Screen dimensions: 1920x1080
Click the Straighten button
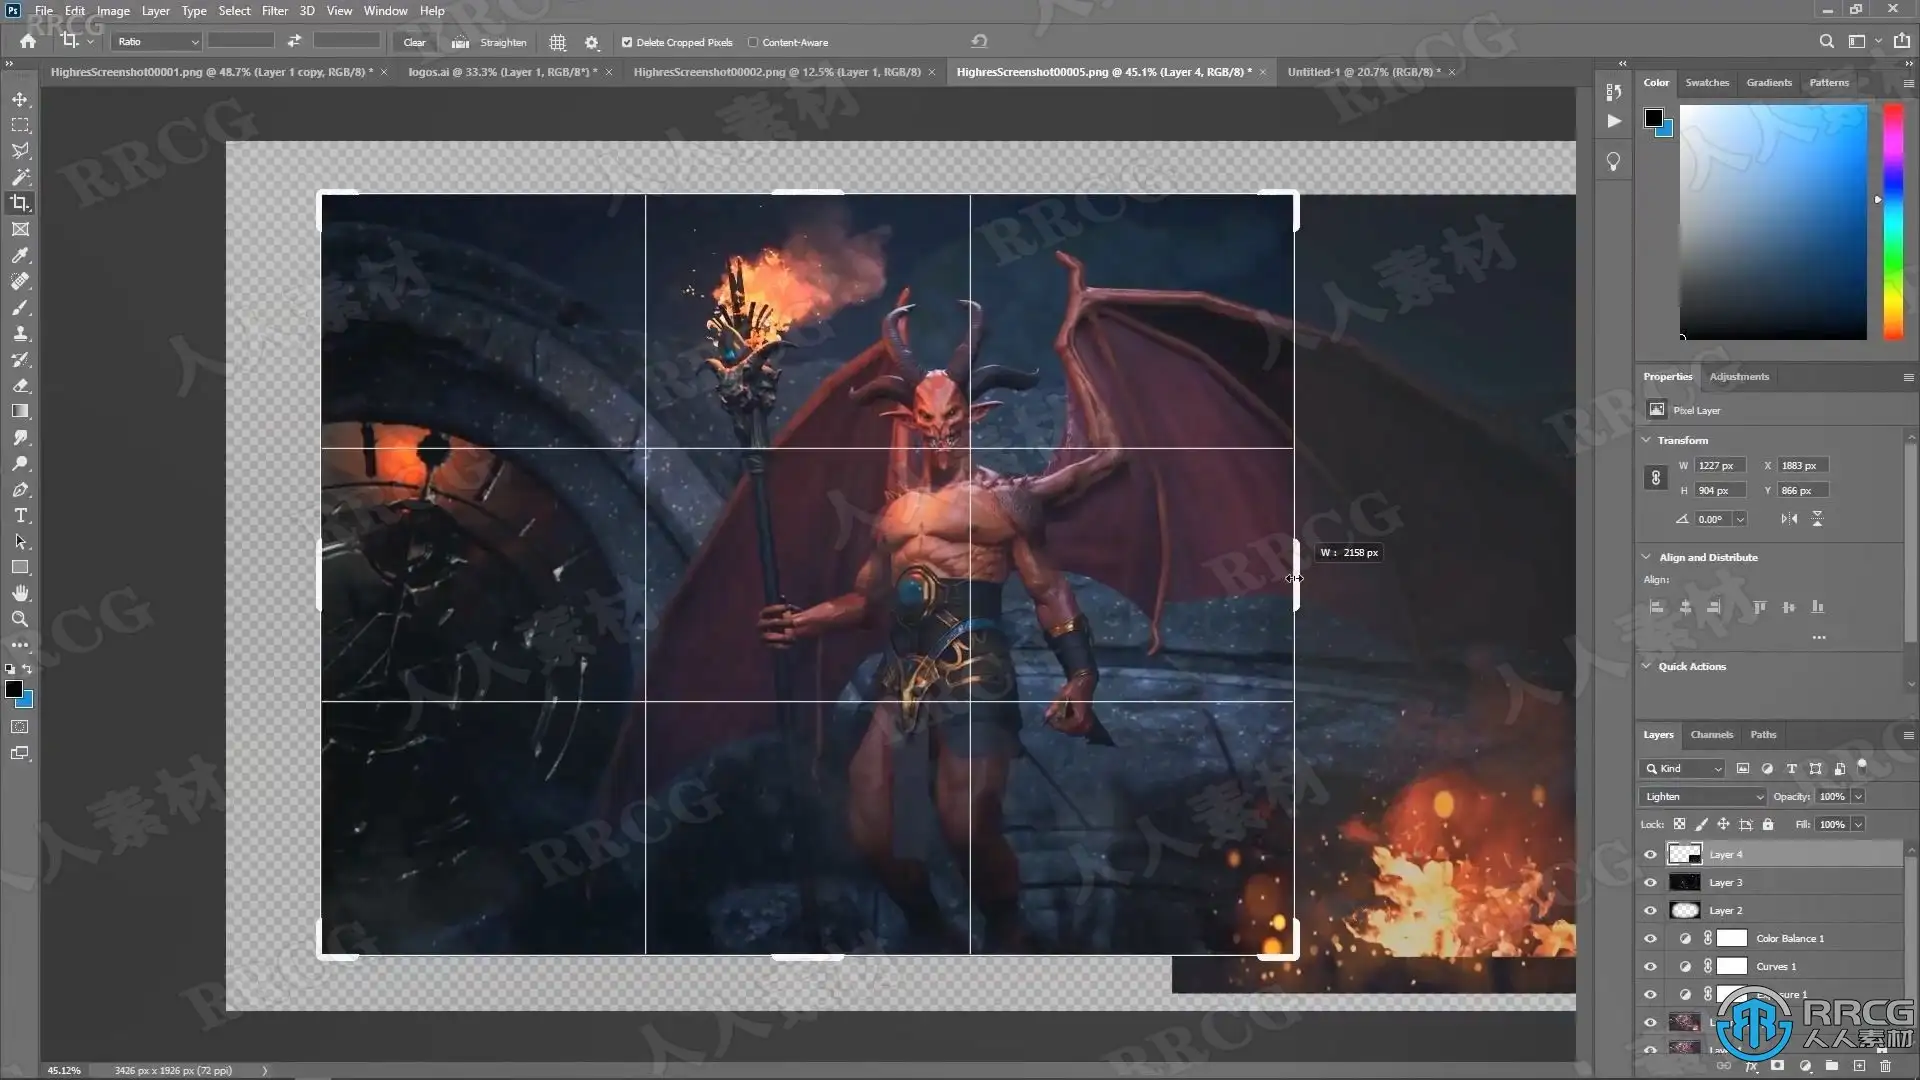coord(503,42)
